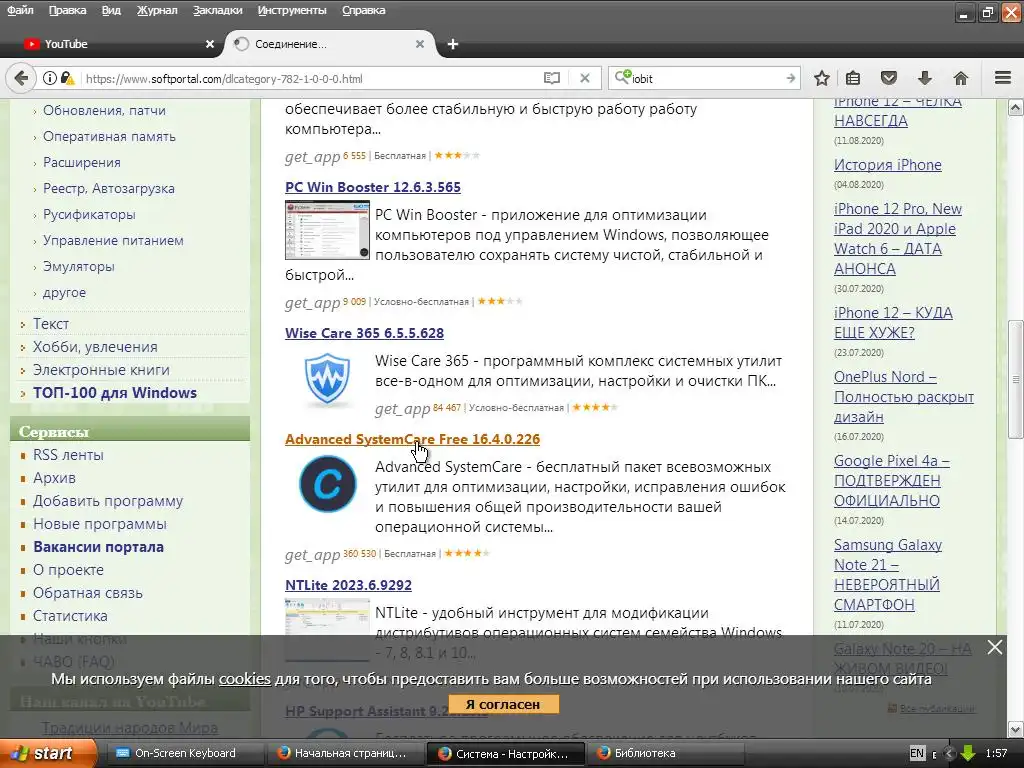Click EN language indicator in tray
Image resolution: width=1024 pixels, height=768 pixels.
click(918, 753)
